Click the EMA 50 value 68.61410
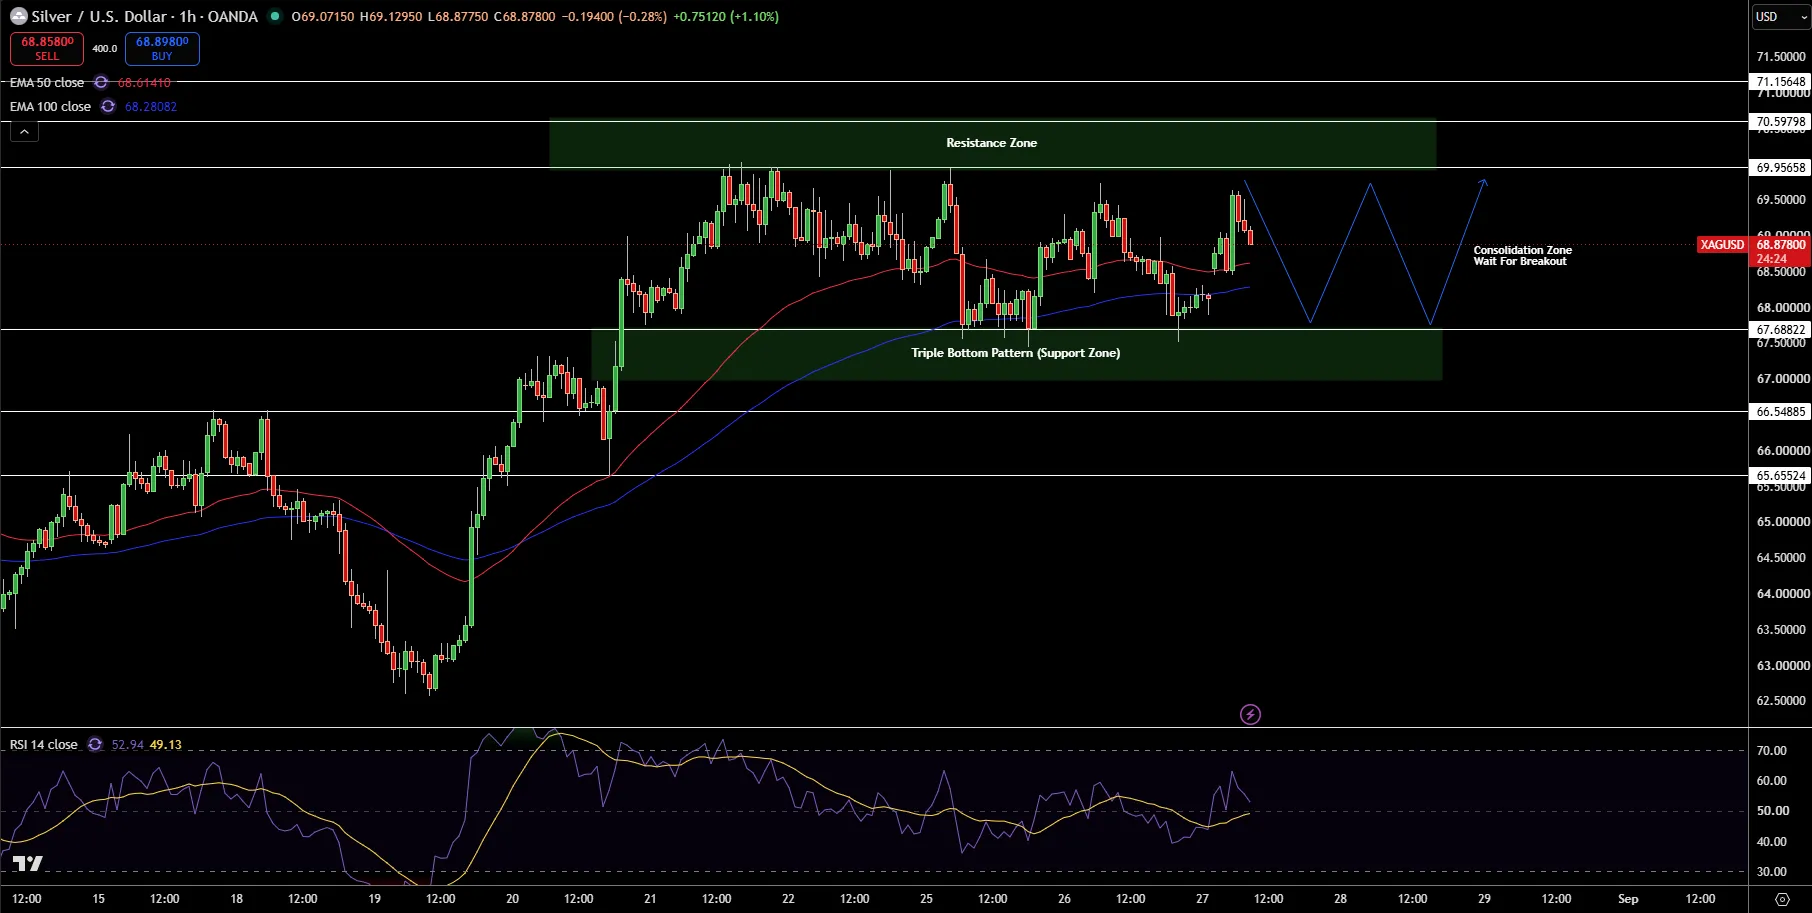Screen dimensions: 1812x913 click(x=144, y=83)
